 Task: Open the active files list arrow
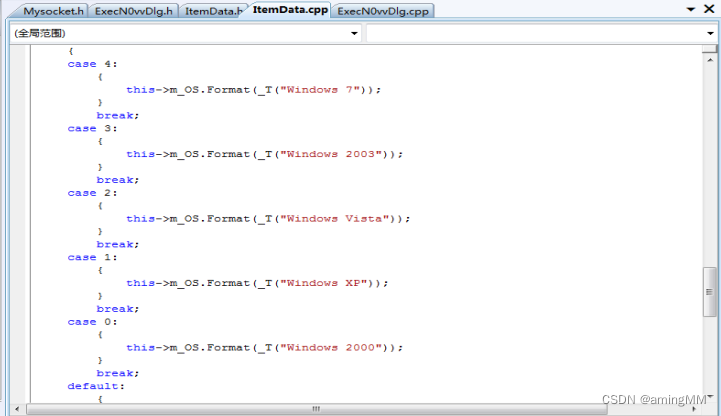[691, 9]
